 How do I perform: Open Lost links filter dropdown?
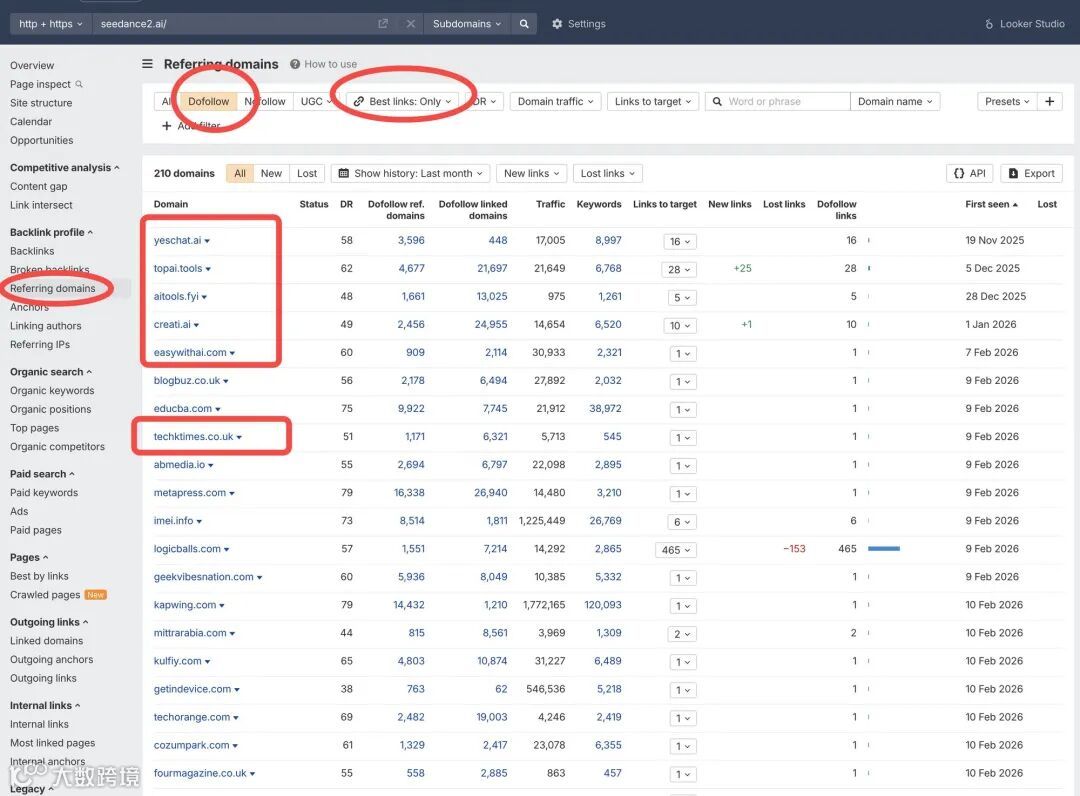[608, 174]
